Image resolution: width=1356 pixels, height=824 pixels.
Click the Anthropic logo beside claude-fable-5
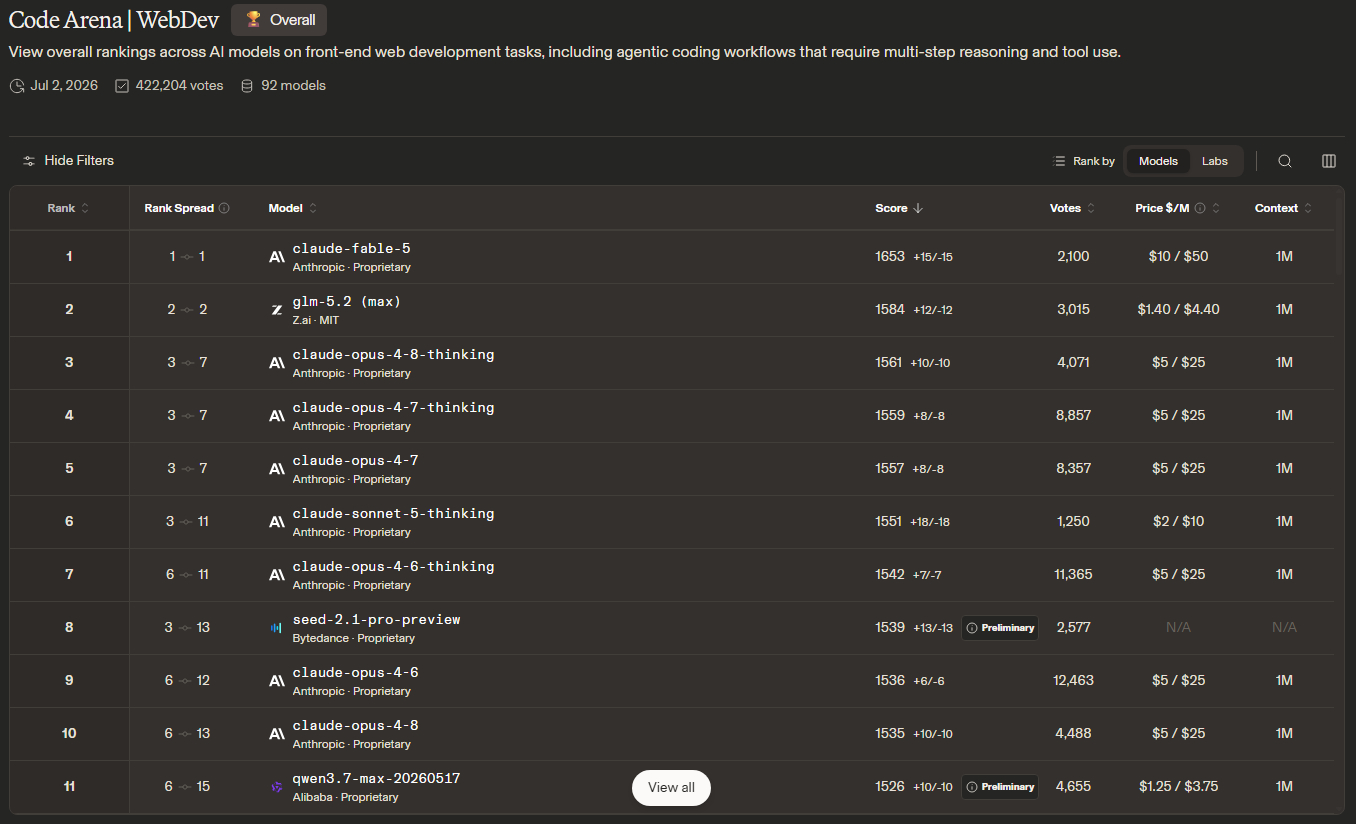(x=277, y=257)
